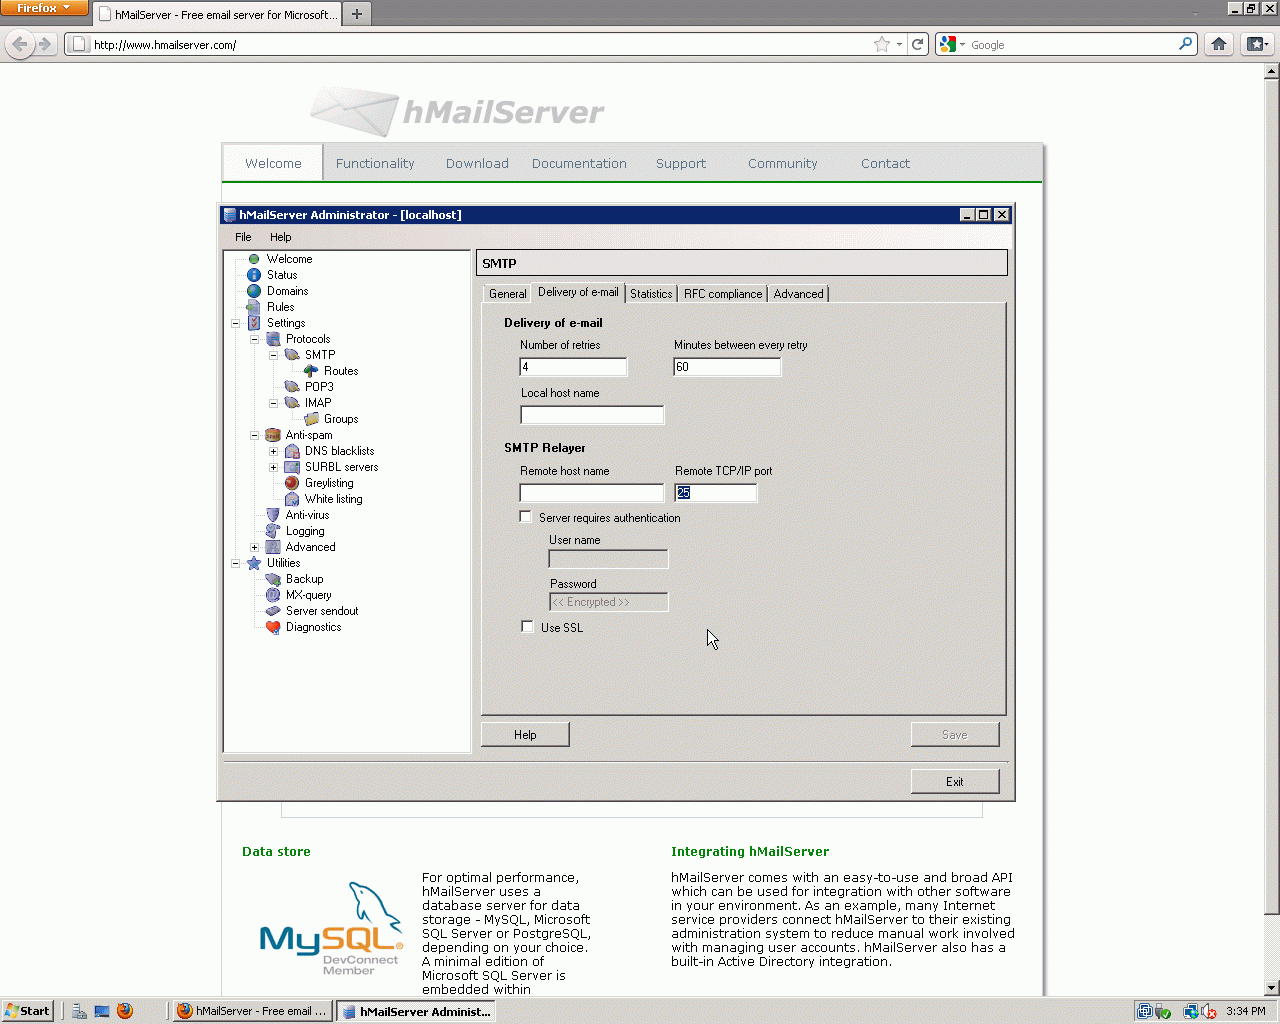This screenshot has width=1280, height=1024.
Task: Click the Rules icon in tree
Action: click(x=254, y=307)
